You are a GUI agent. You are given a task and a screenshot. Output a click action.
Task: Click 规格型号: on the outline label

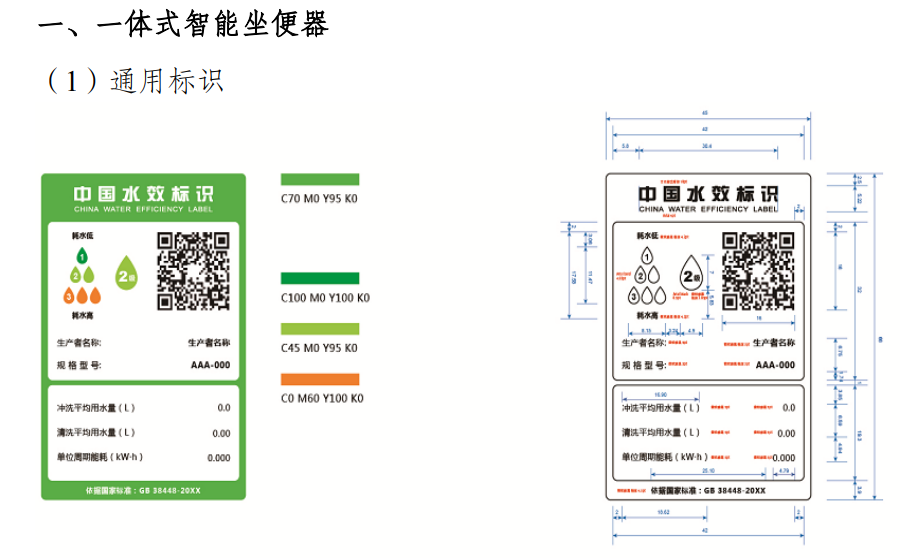coord(644,365)
